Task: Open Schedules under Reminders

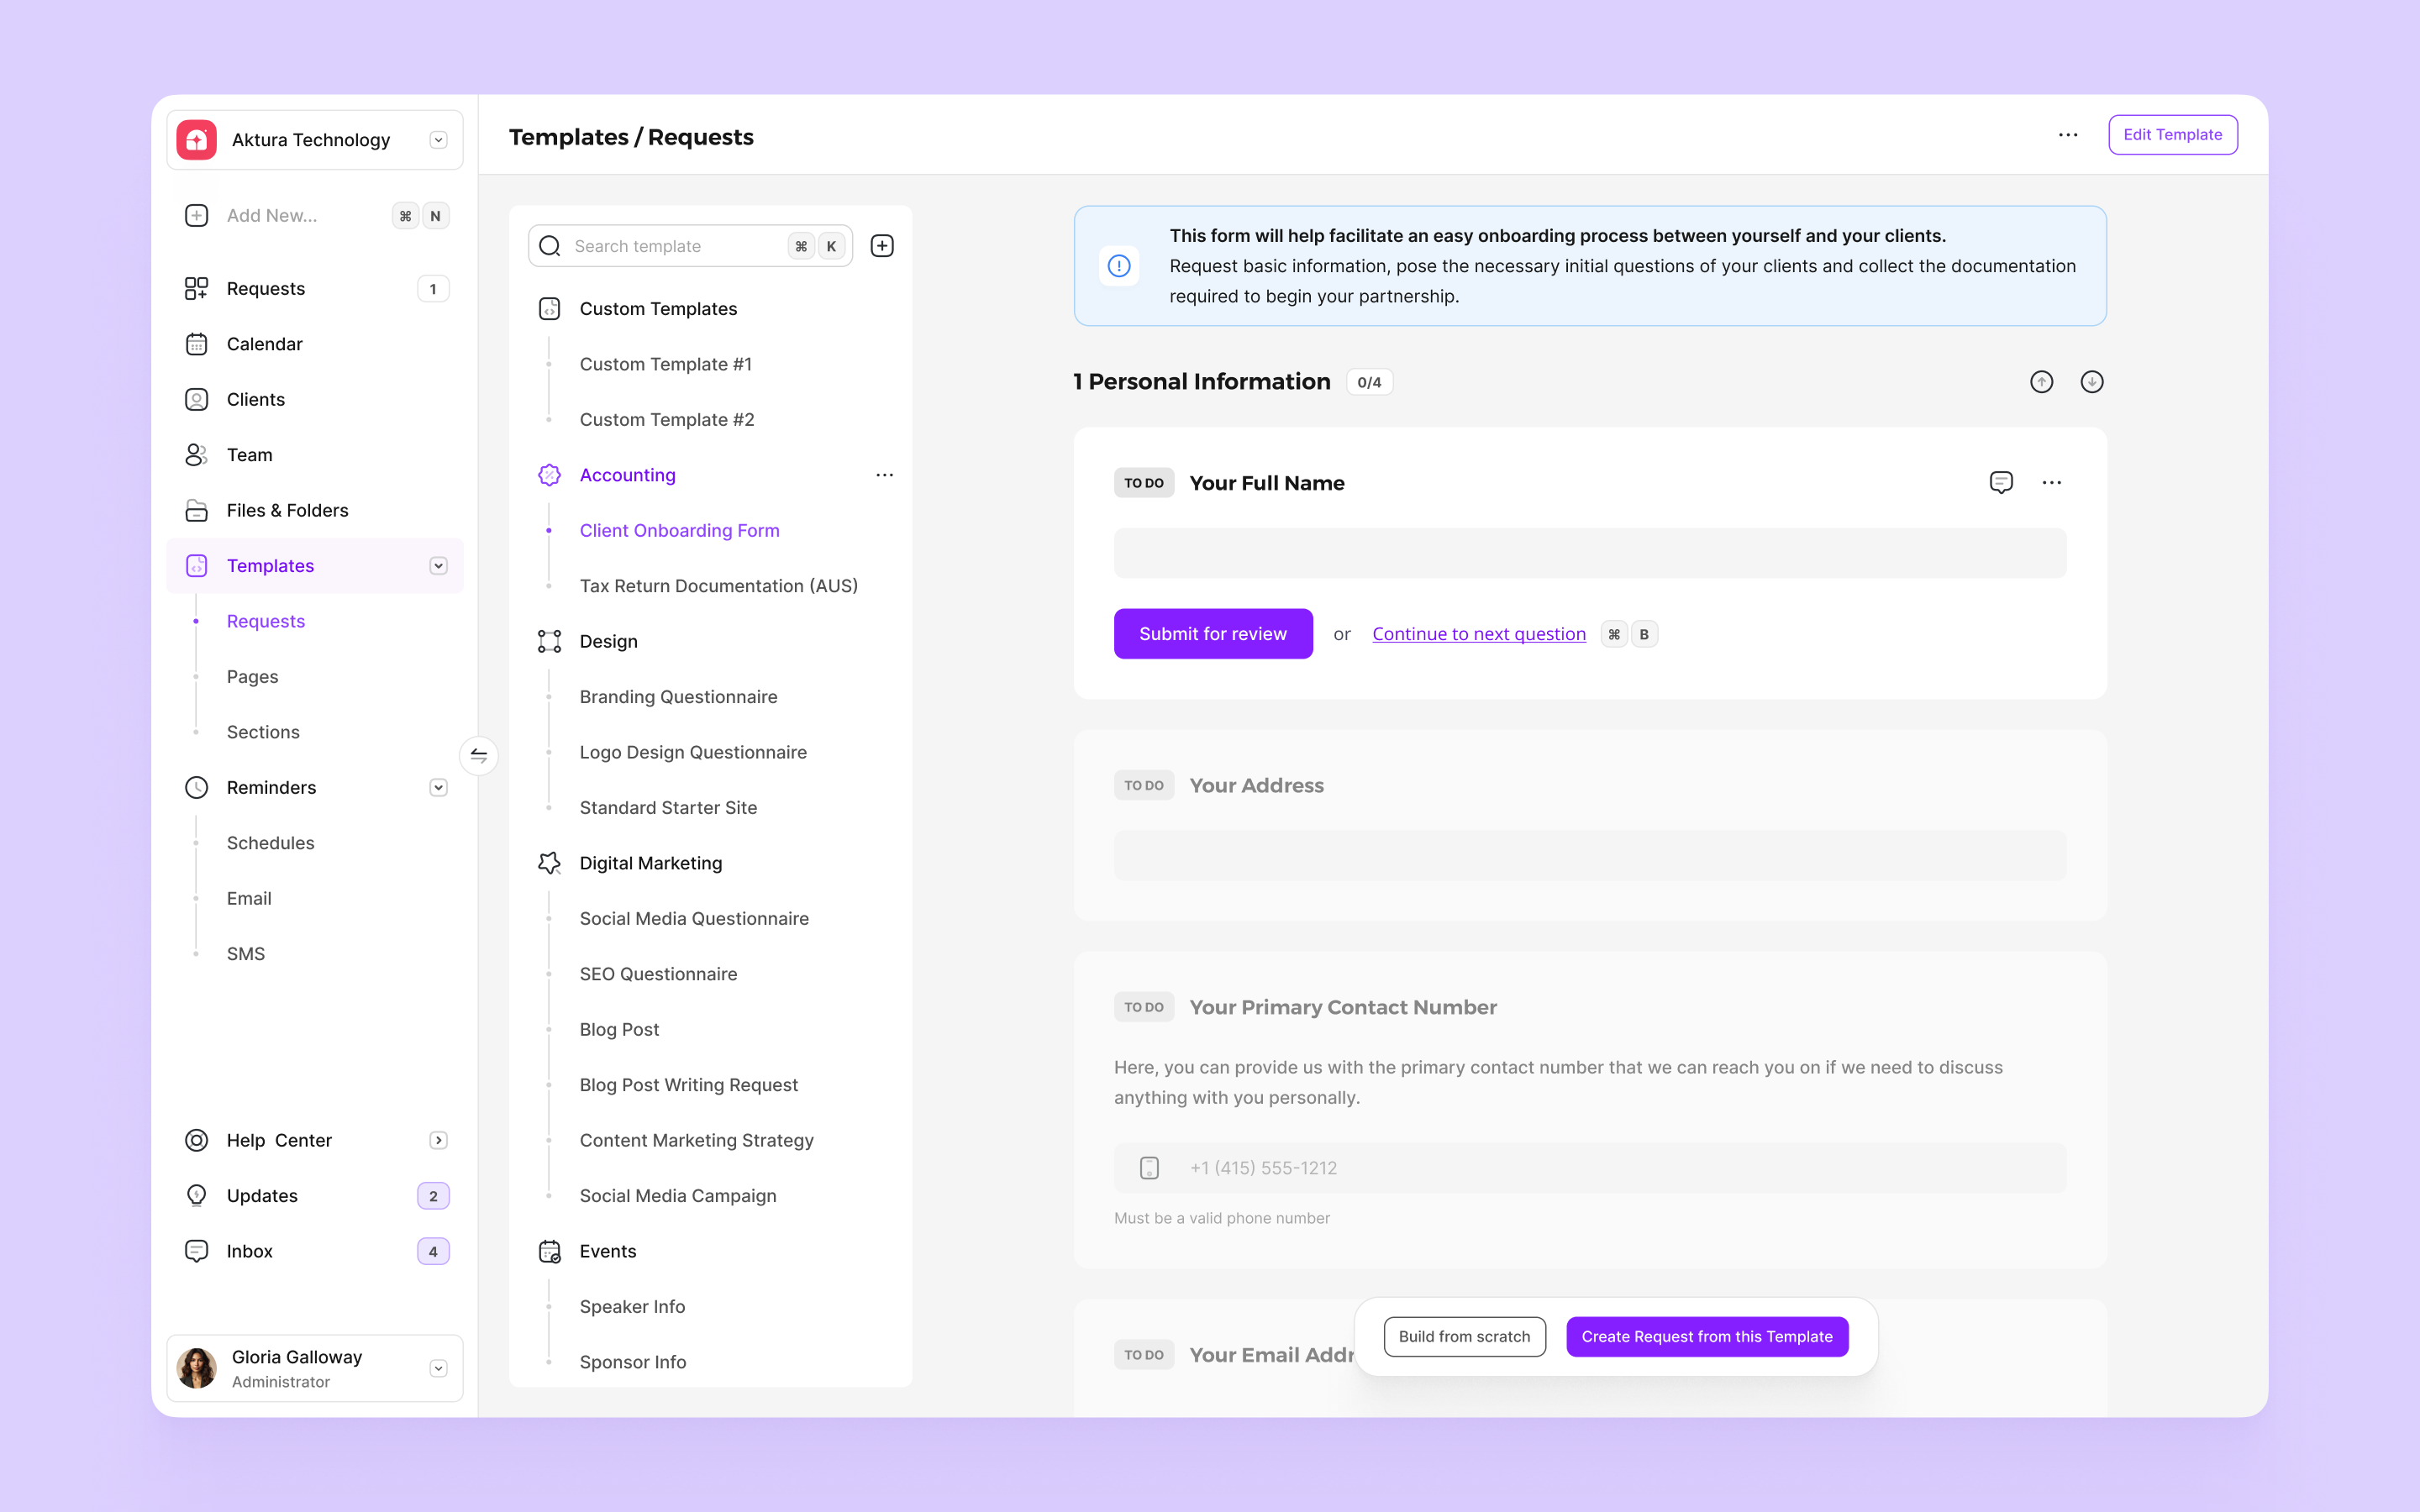Action: 270,843
